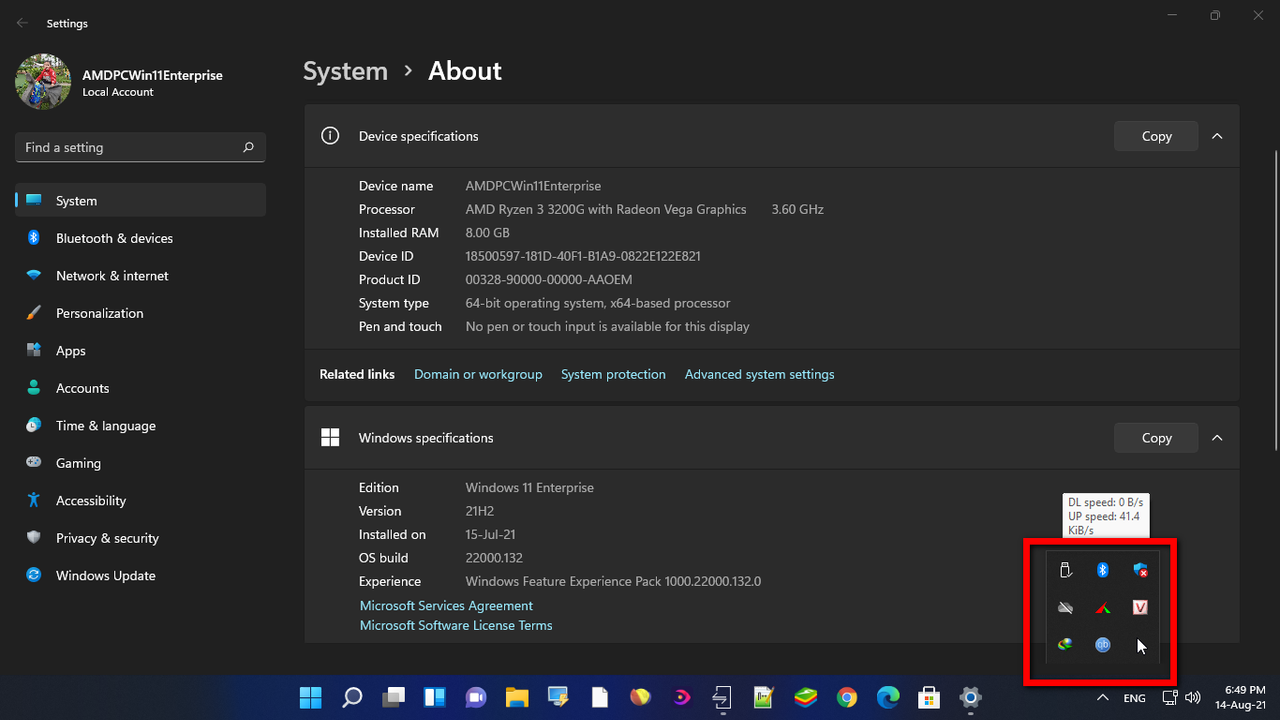This screenshot has width=1280, height=720.
Task: Click the OneDrive tray icon
Action: coord(1065,607)
